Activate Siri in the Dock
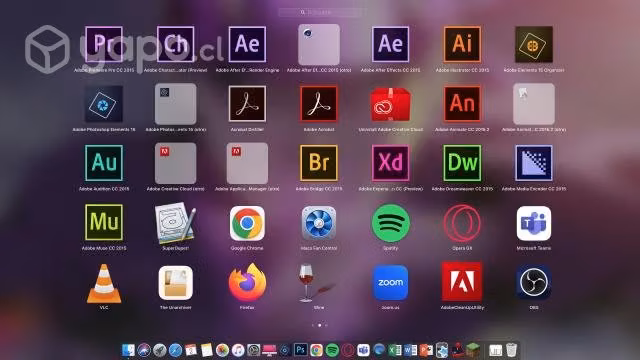This screenshot has width=640, height=360. pos(144,350)
